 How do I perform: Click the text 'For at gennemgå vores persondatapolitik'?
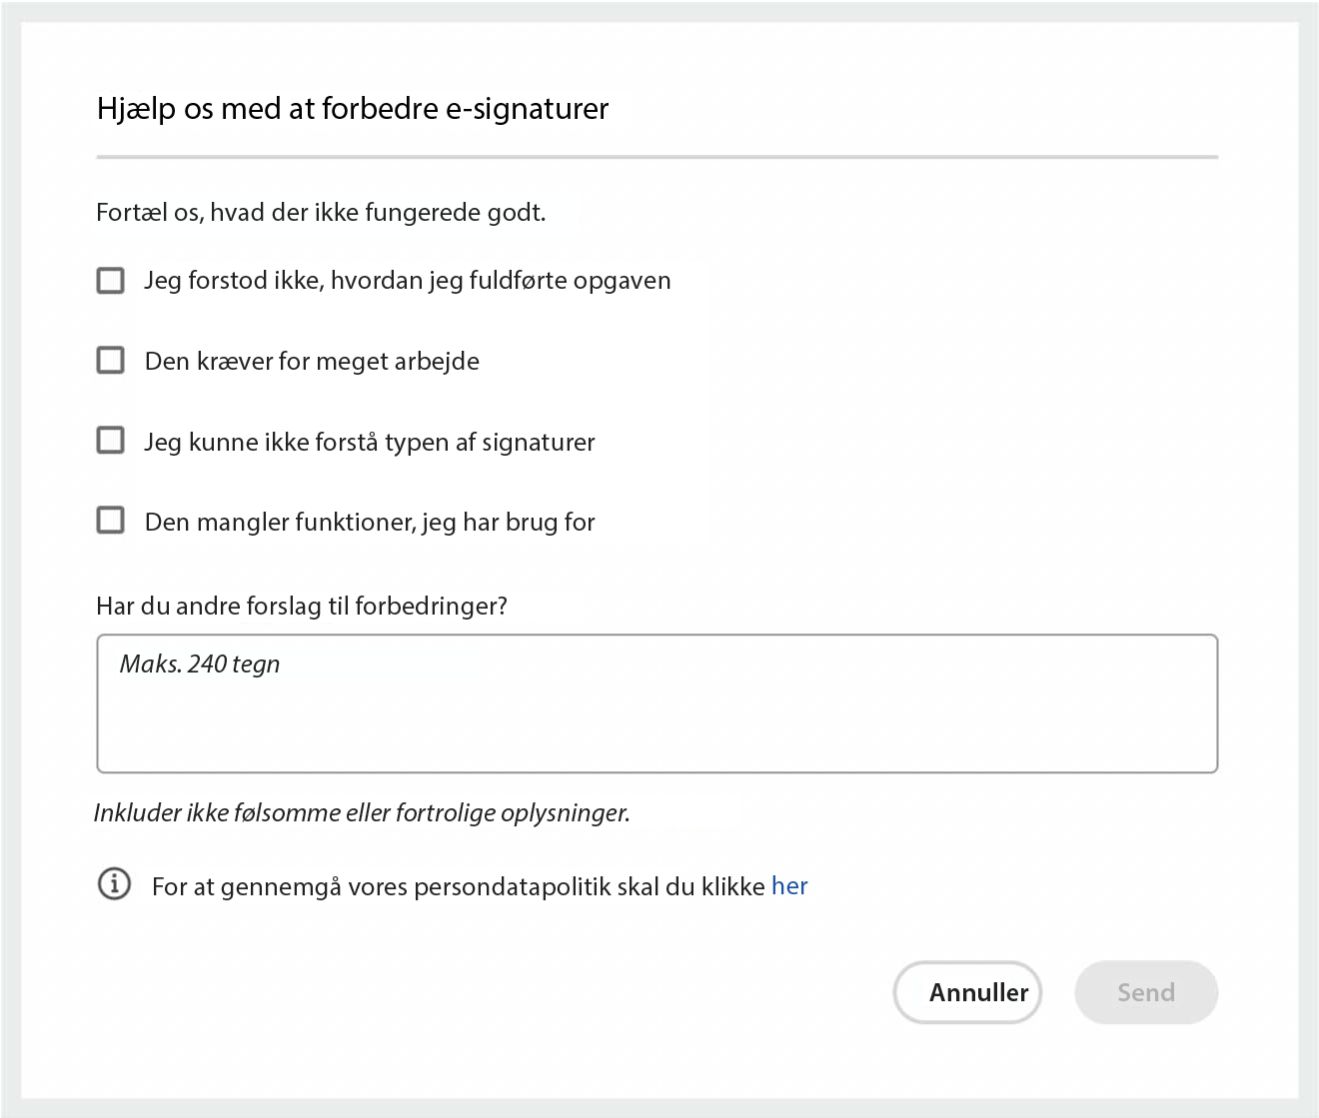click(x=456, y=885)
